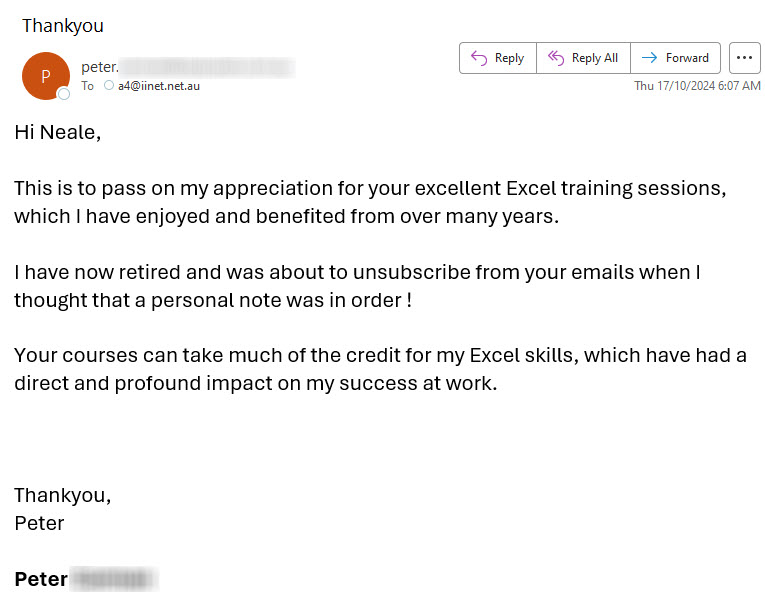Click the blurred surname in the signature
This screenshot has height=593, width=765.
[x=115, y=579]
